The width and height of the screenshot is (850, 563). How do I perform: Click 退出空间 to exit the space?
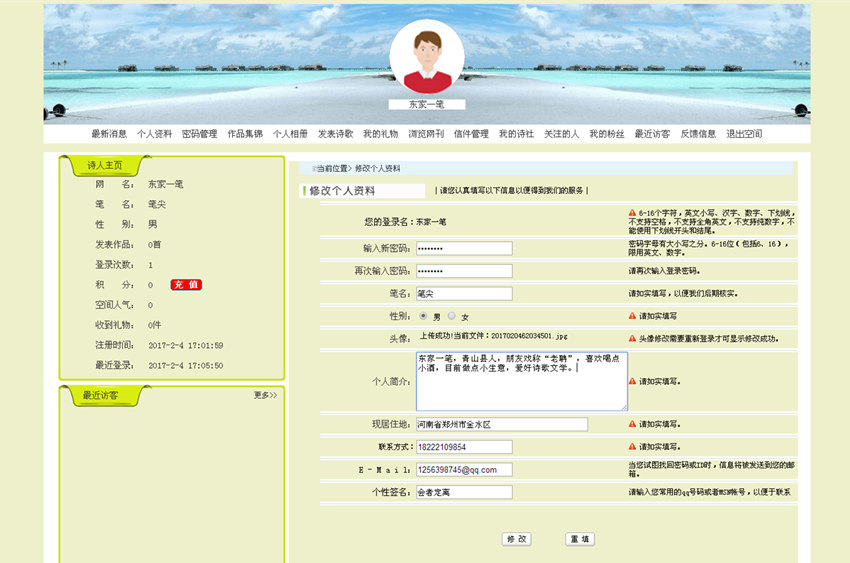coord(744,134)
